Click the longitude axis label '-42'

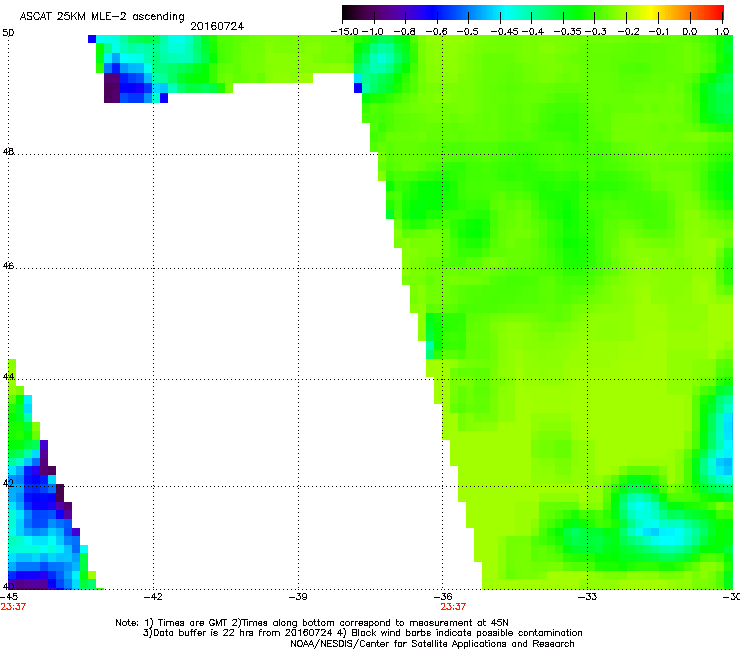click(x=153, y=597)
